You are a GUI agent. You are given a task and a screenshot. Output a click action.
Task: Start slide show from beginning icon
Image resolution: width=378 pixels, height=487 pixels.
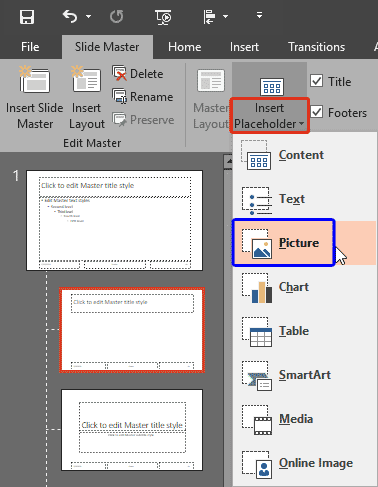163,17
